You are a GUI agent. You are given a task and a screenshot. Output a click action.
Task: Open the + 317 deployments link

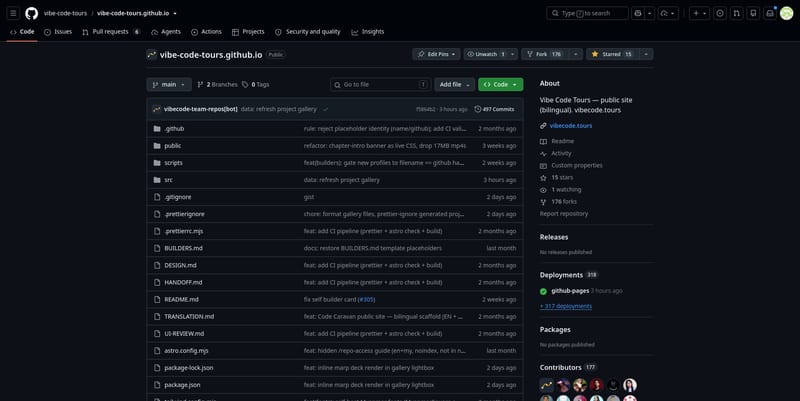point(566,306)
